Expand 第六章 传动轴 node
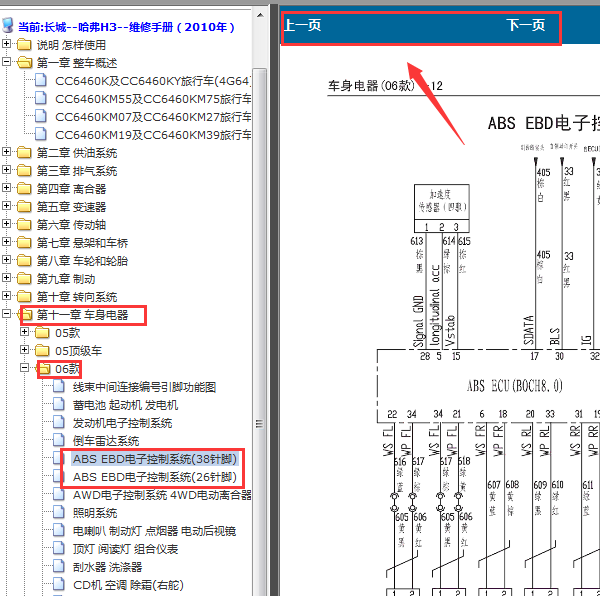Viewport: 600px width, 596px height. click(x=7, y=223)
